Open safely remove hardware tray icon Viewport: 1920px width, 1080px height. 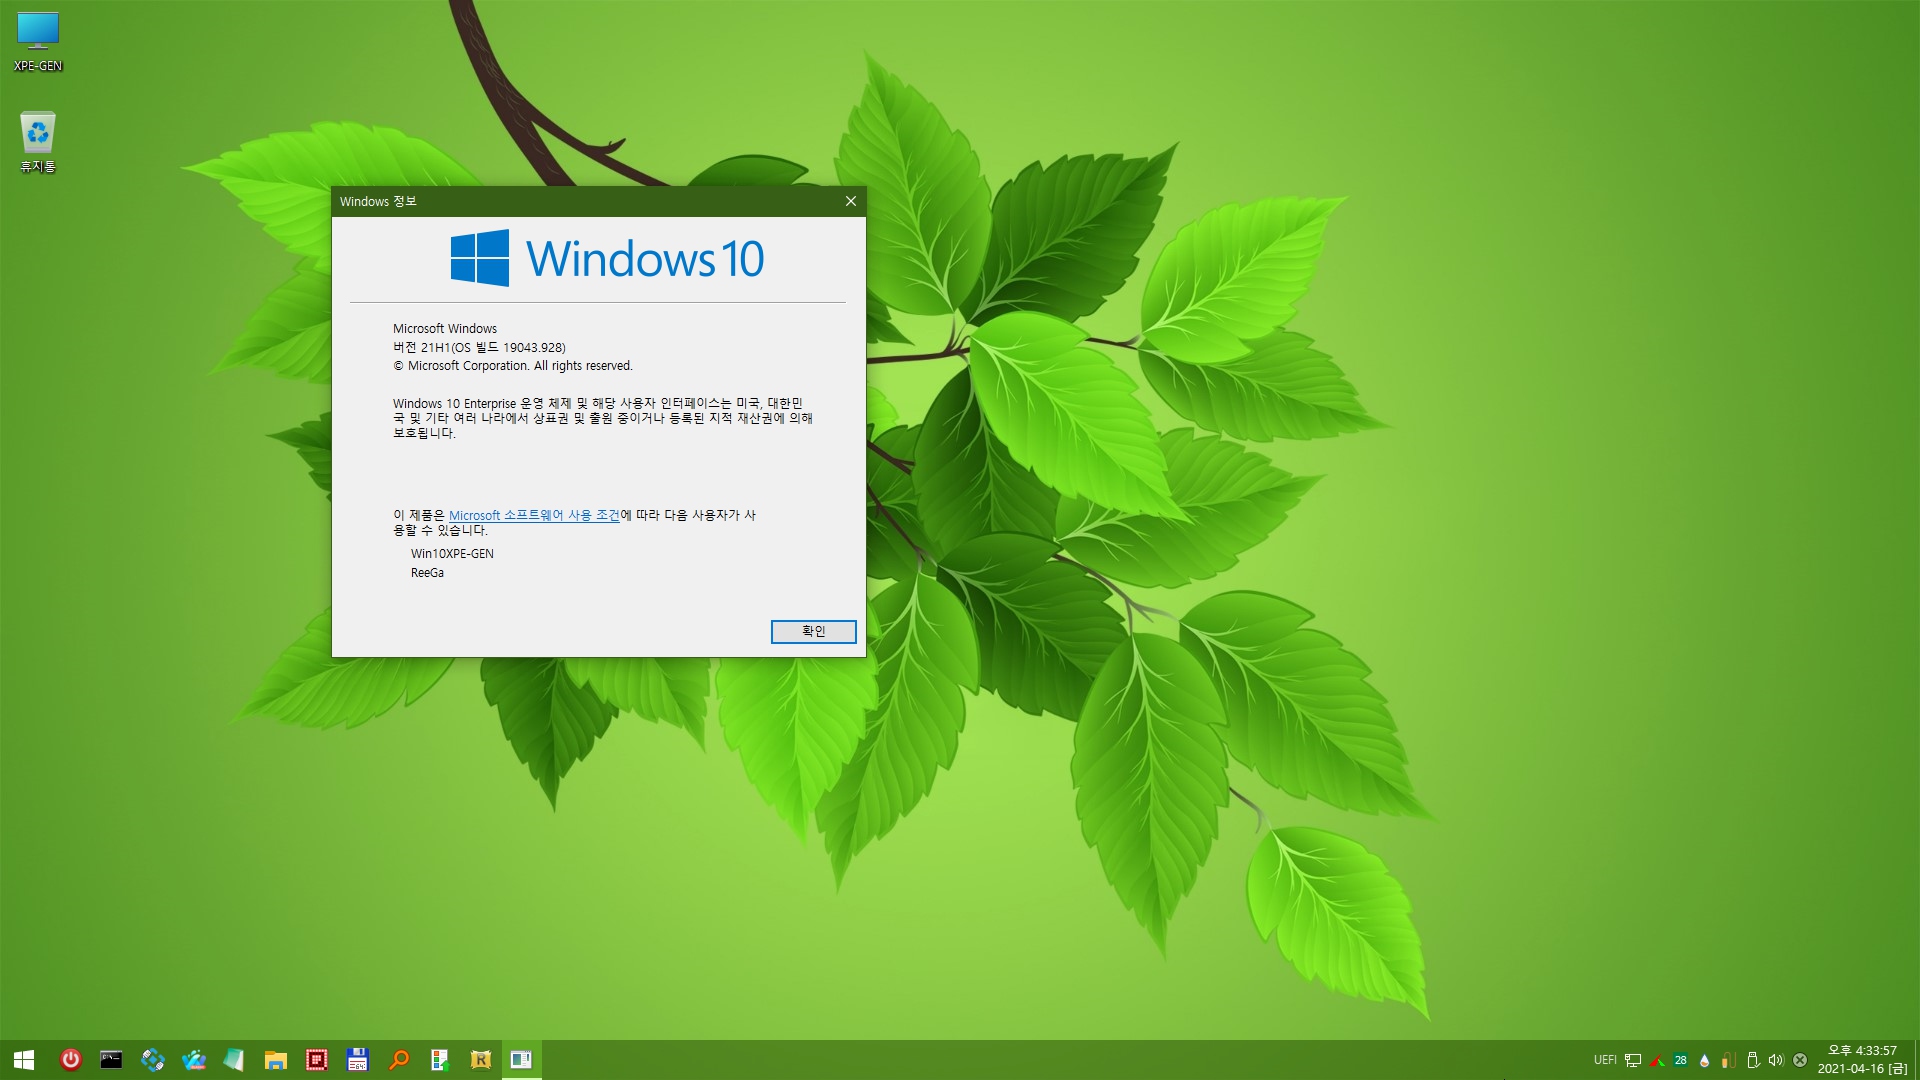1753,1060
